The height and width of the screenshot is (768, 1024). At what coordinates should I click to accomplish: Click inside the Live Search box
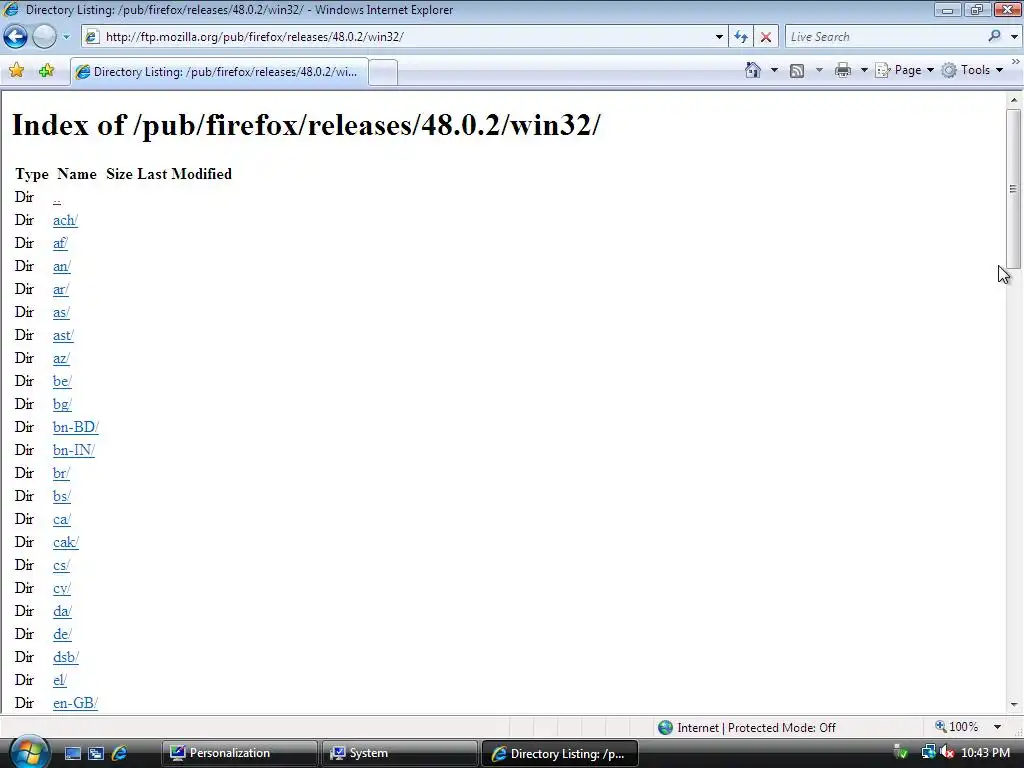(885, 37)
